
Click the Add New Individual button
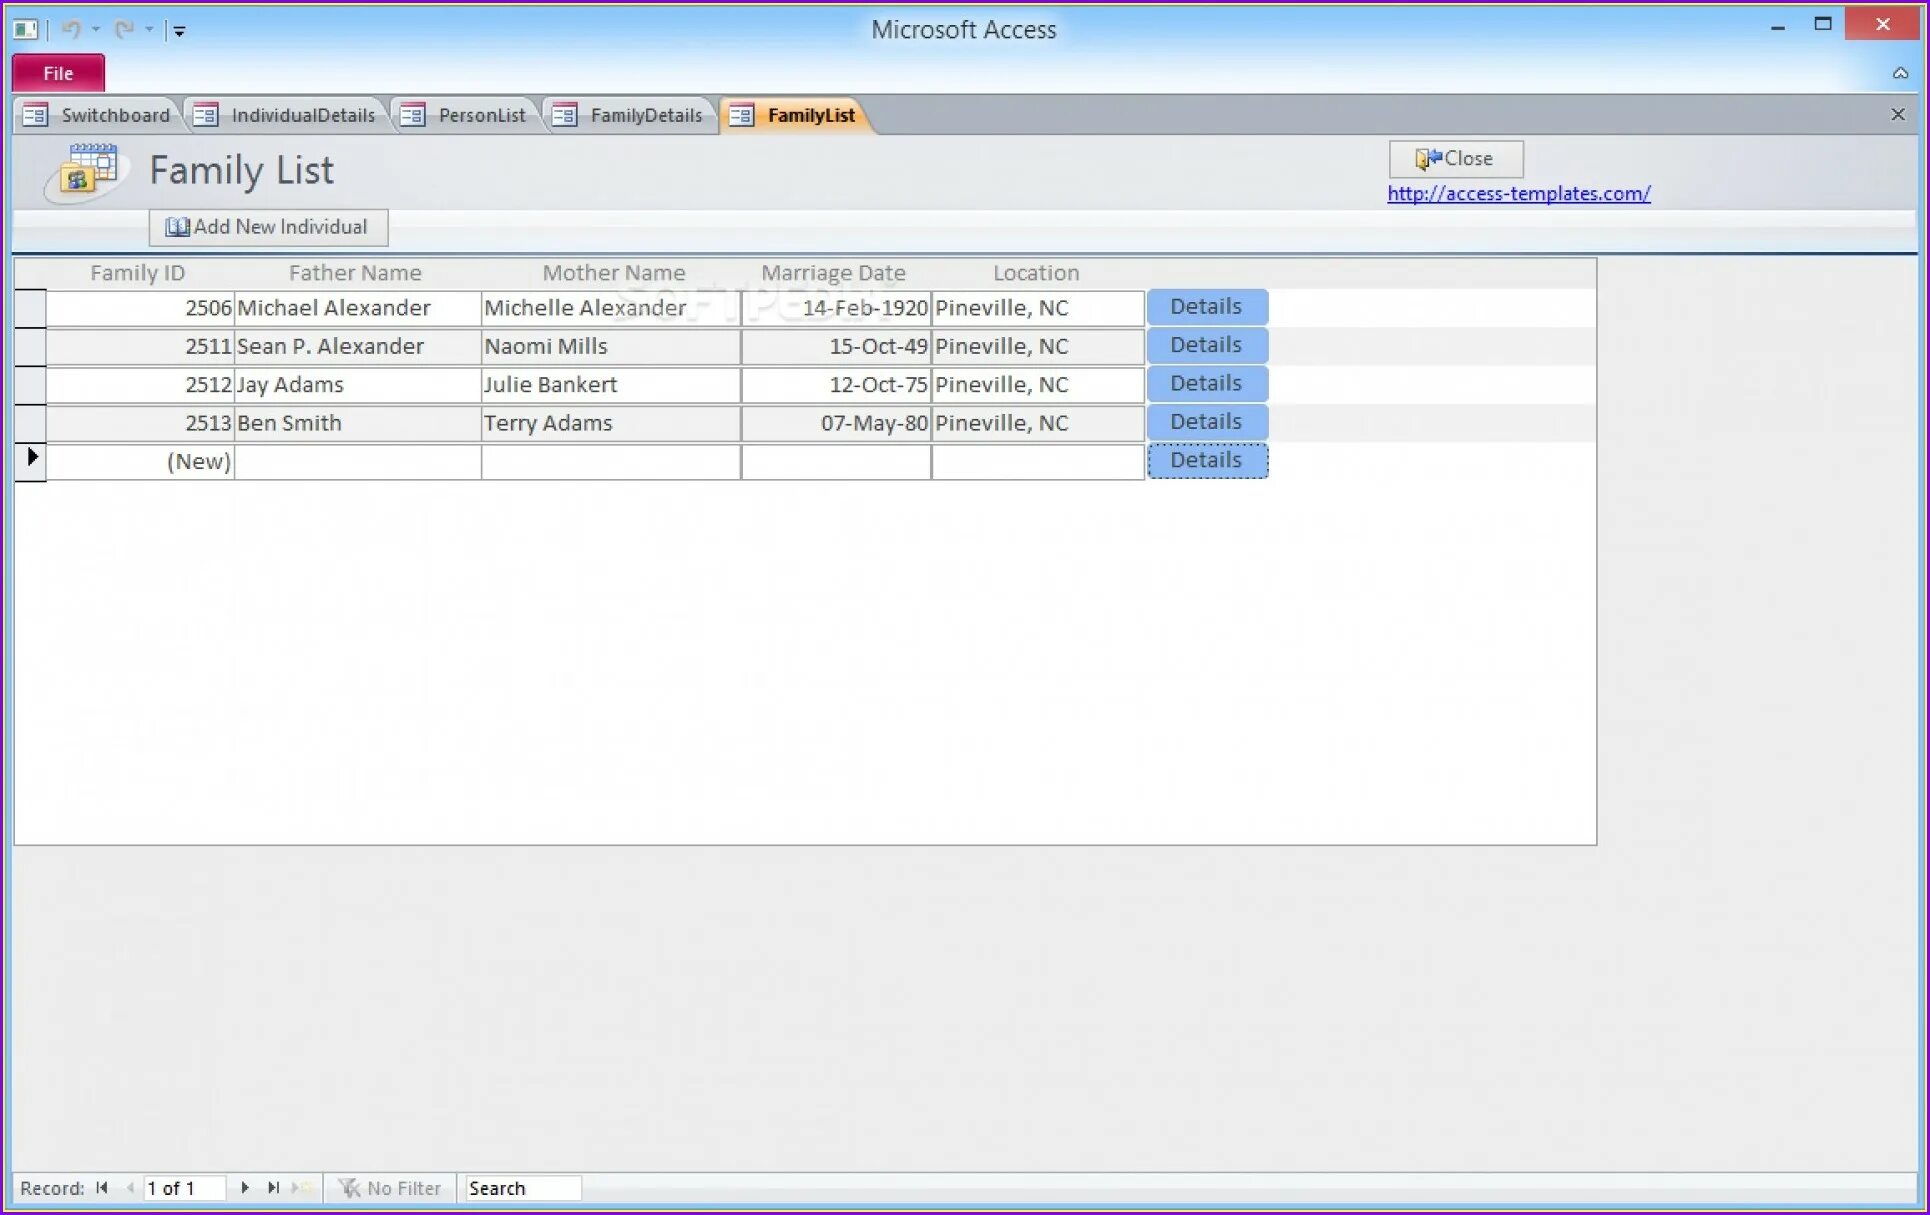[x=268, y=227]
